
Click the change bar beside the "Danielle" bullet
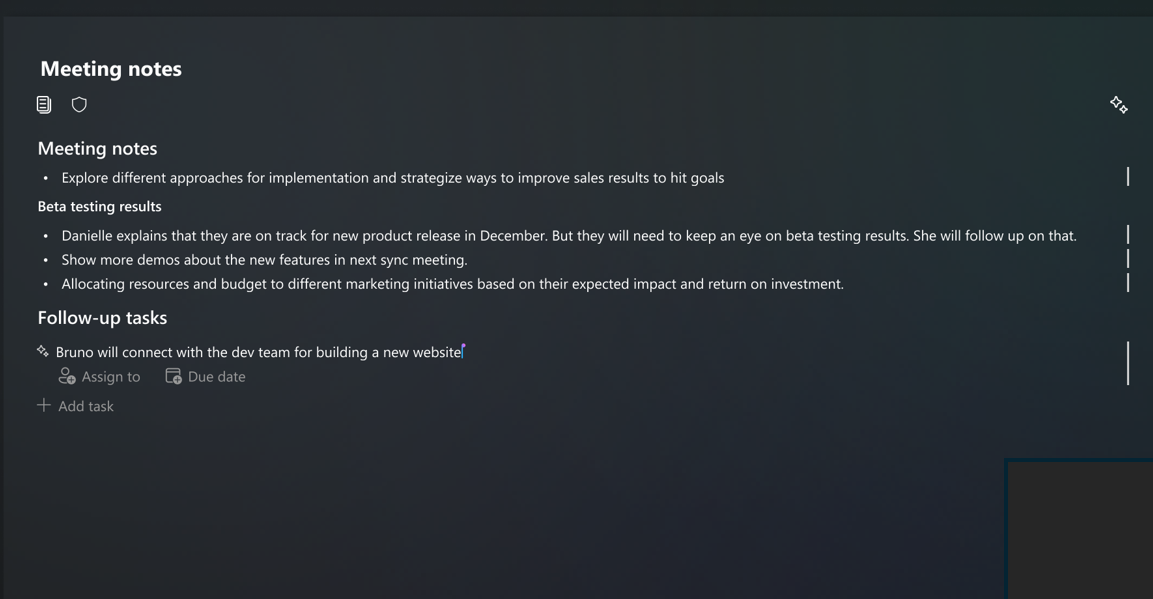[1128, 234]
